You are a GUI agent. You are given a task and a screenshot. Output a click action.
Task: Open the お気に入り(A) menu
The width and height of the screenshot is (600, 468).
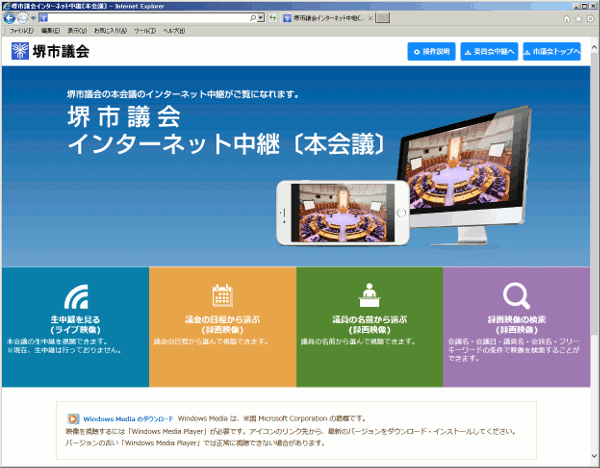110,31
